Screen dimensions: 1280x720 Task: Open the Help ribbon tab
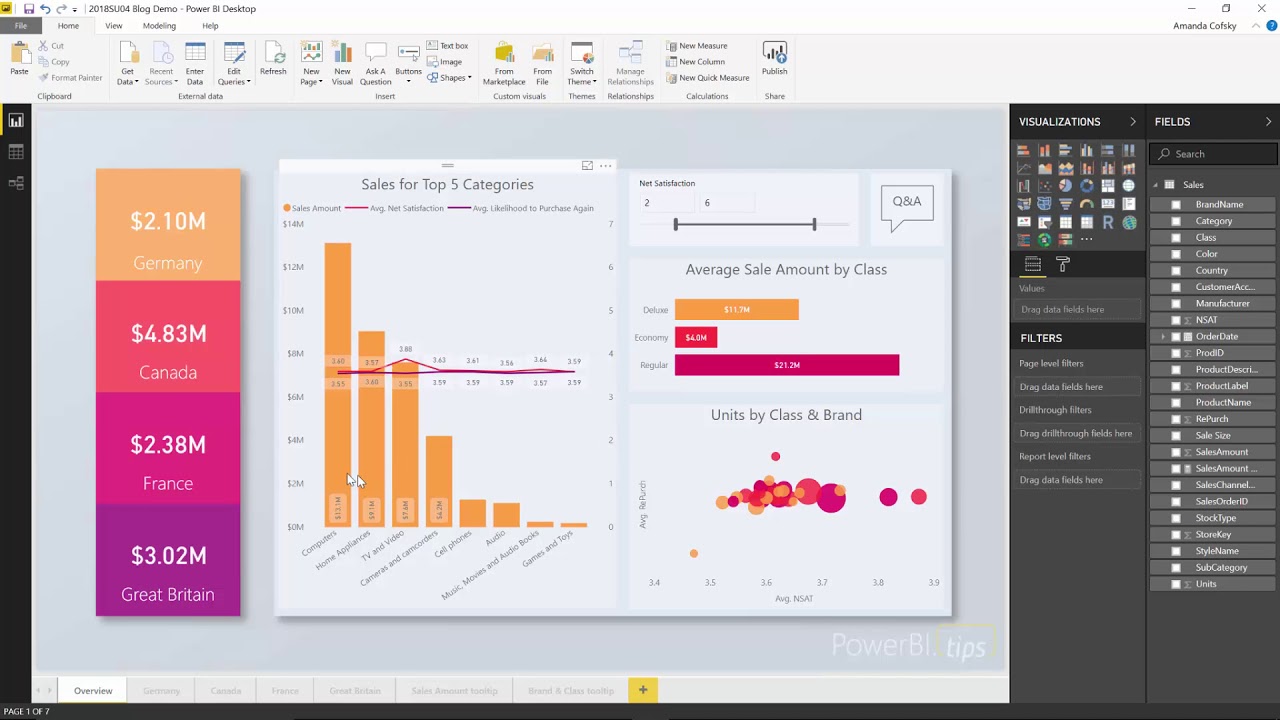210,26
